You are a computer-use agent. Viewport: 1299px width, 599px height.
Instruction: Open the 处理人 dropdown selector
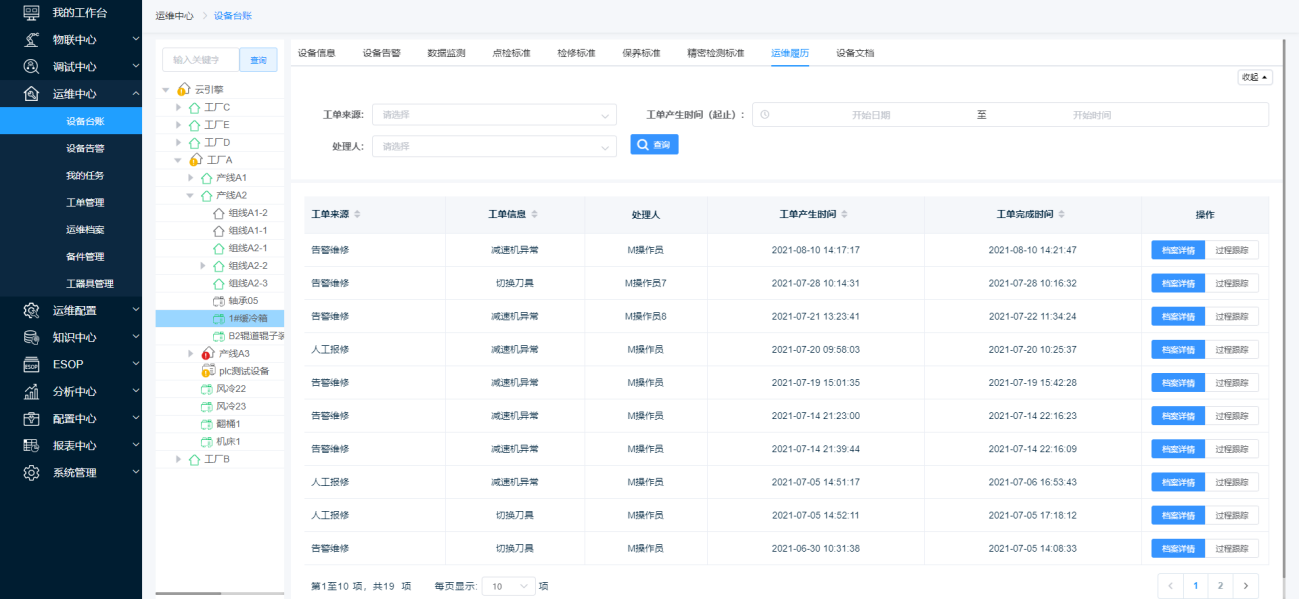[494, 147]
